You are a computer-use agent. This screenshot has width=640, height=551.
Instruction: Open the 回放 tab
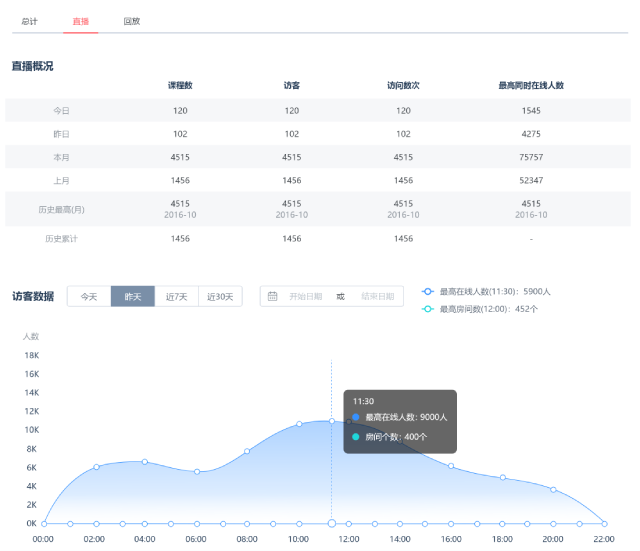(132, 22)
